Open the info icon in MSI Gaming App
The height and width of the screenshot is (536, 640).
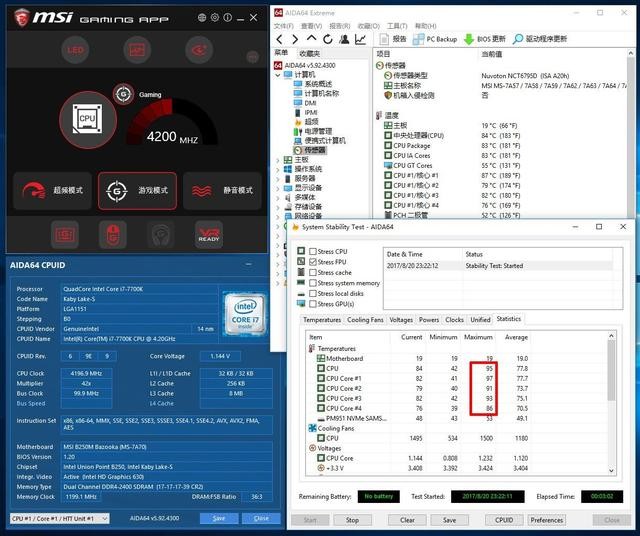pos(228,18)
